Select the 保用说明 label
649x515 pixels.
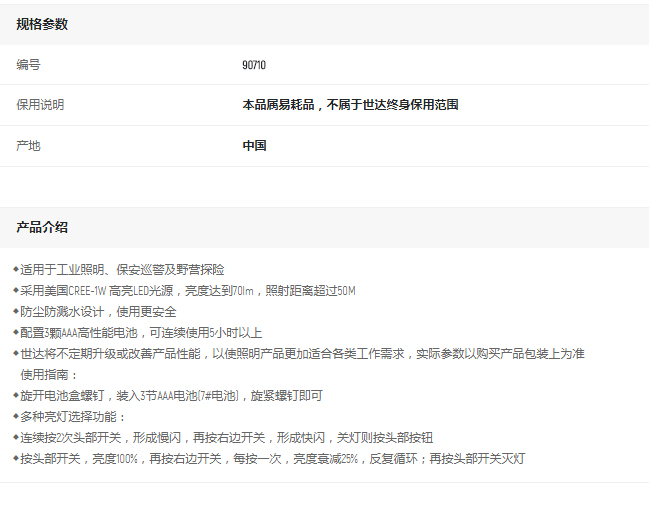(x=40, y=105)
